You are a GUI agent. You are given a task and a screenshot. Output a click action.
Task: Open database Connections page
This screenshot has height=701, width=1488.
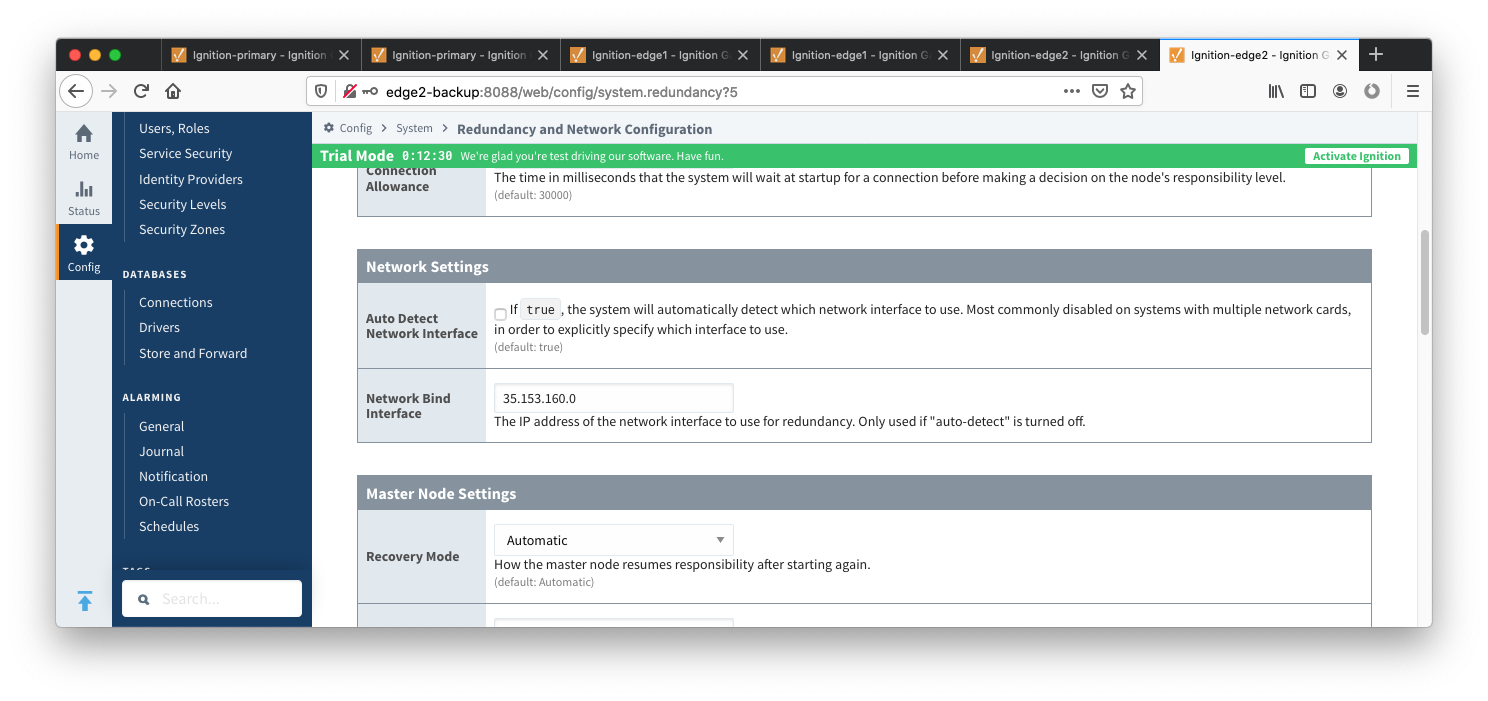175,302
